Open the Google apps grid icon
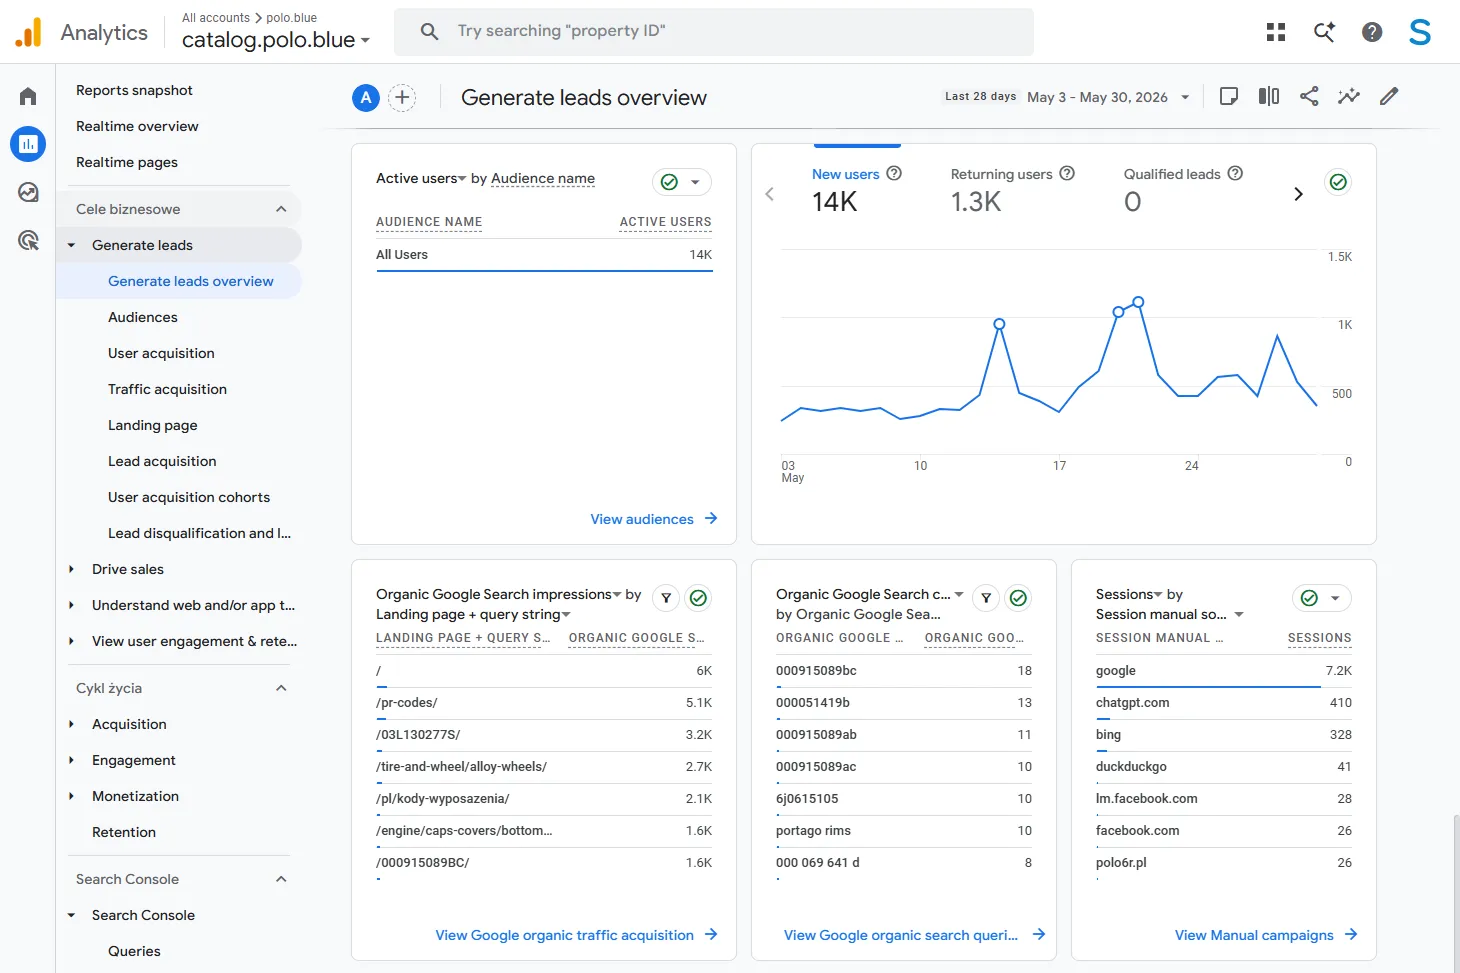 (x=1276, y=32)
